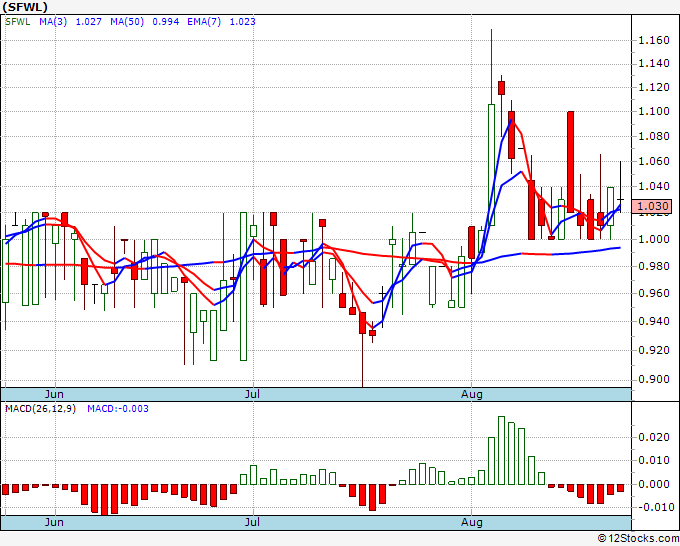Select the green SFWL legend label
The image size is (680, 546).
coord(18,22)
